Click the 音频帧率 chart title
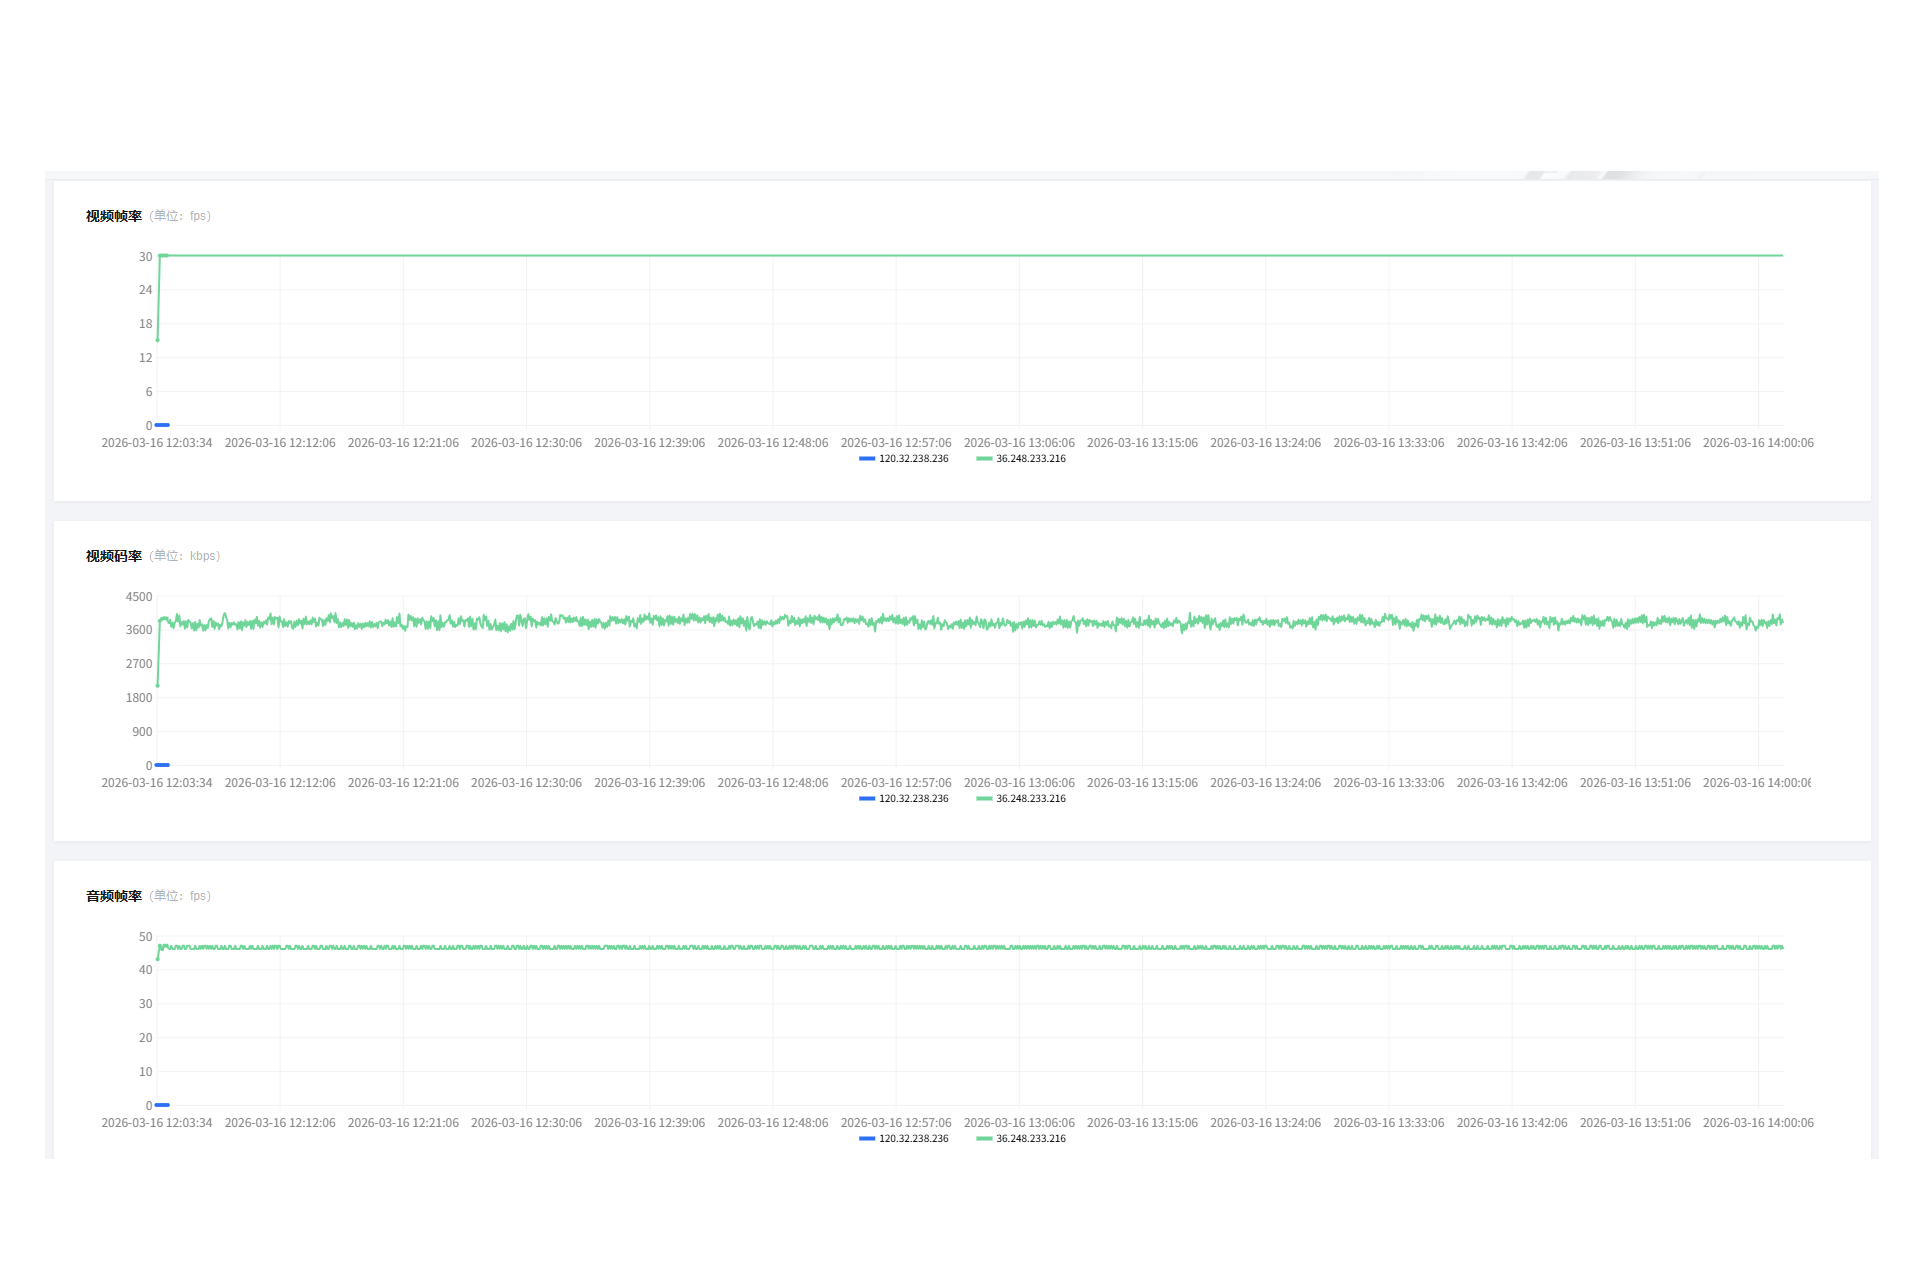Screen dimensions: 1920x1280 114,896
